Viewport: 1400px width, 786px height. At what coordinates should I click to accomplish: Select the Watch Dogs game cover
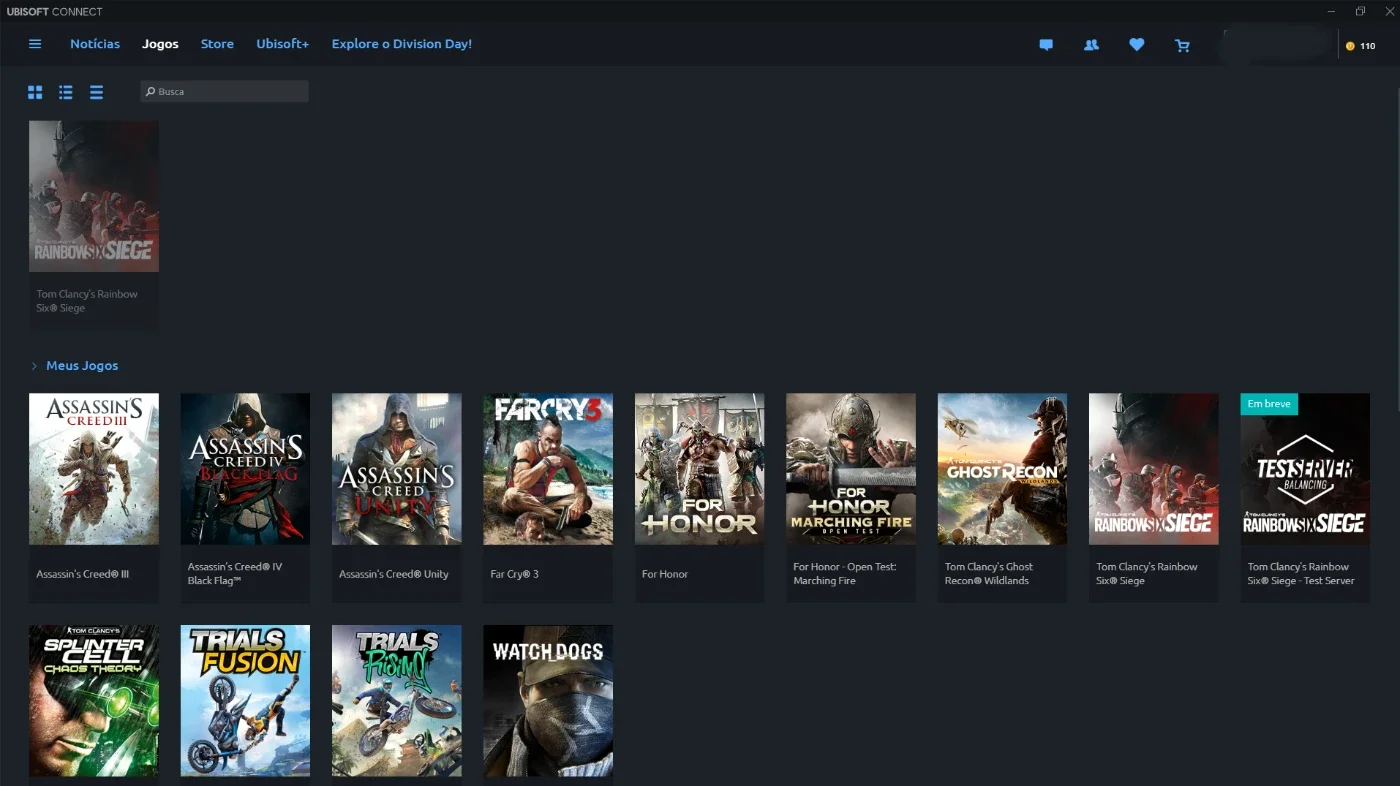[548, 701]
